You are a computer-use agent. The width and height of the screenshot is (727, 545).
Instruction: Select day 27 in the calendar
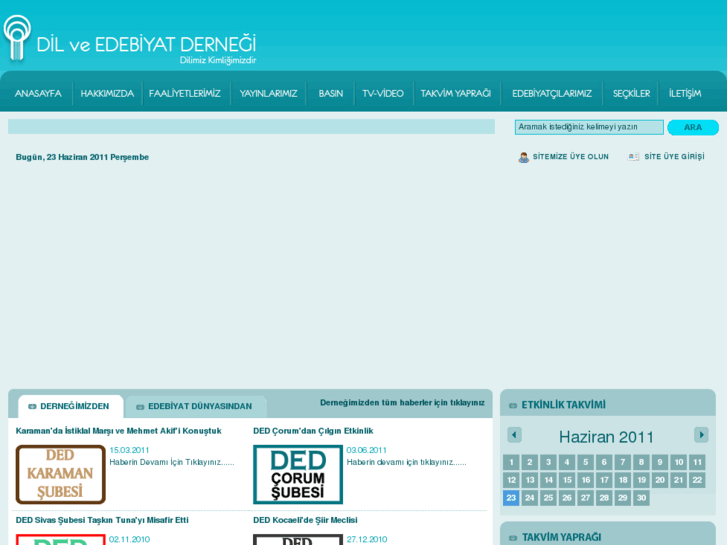pos(585,498)
